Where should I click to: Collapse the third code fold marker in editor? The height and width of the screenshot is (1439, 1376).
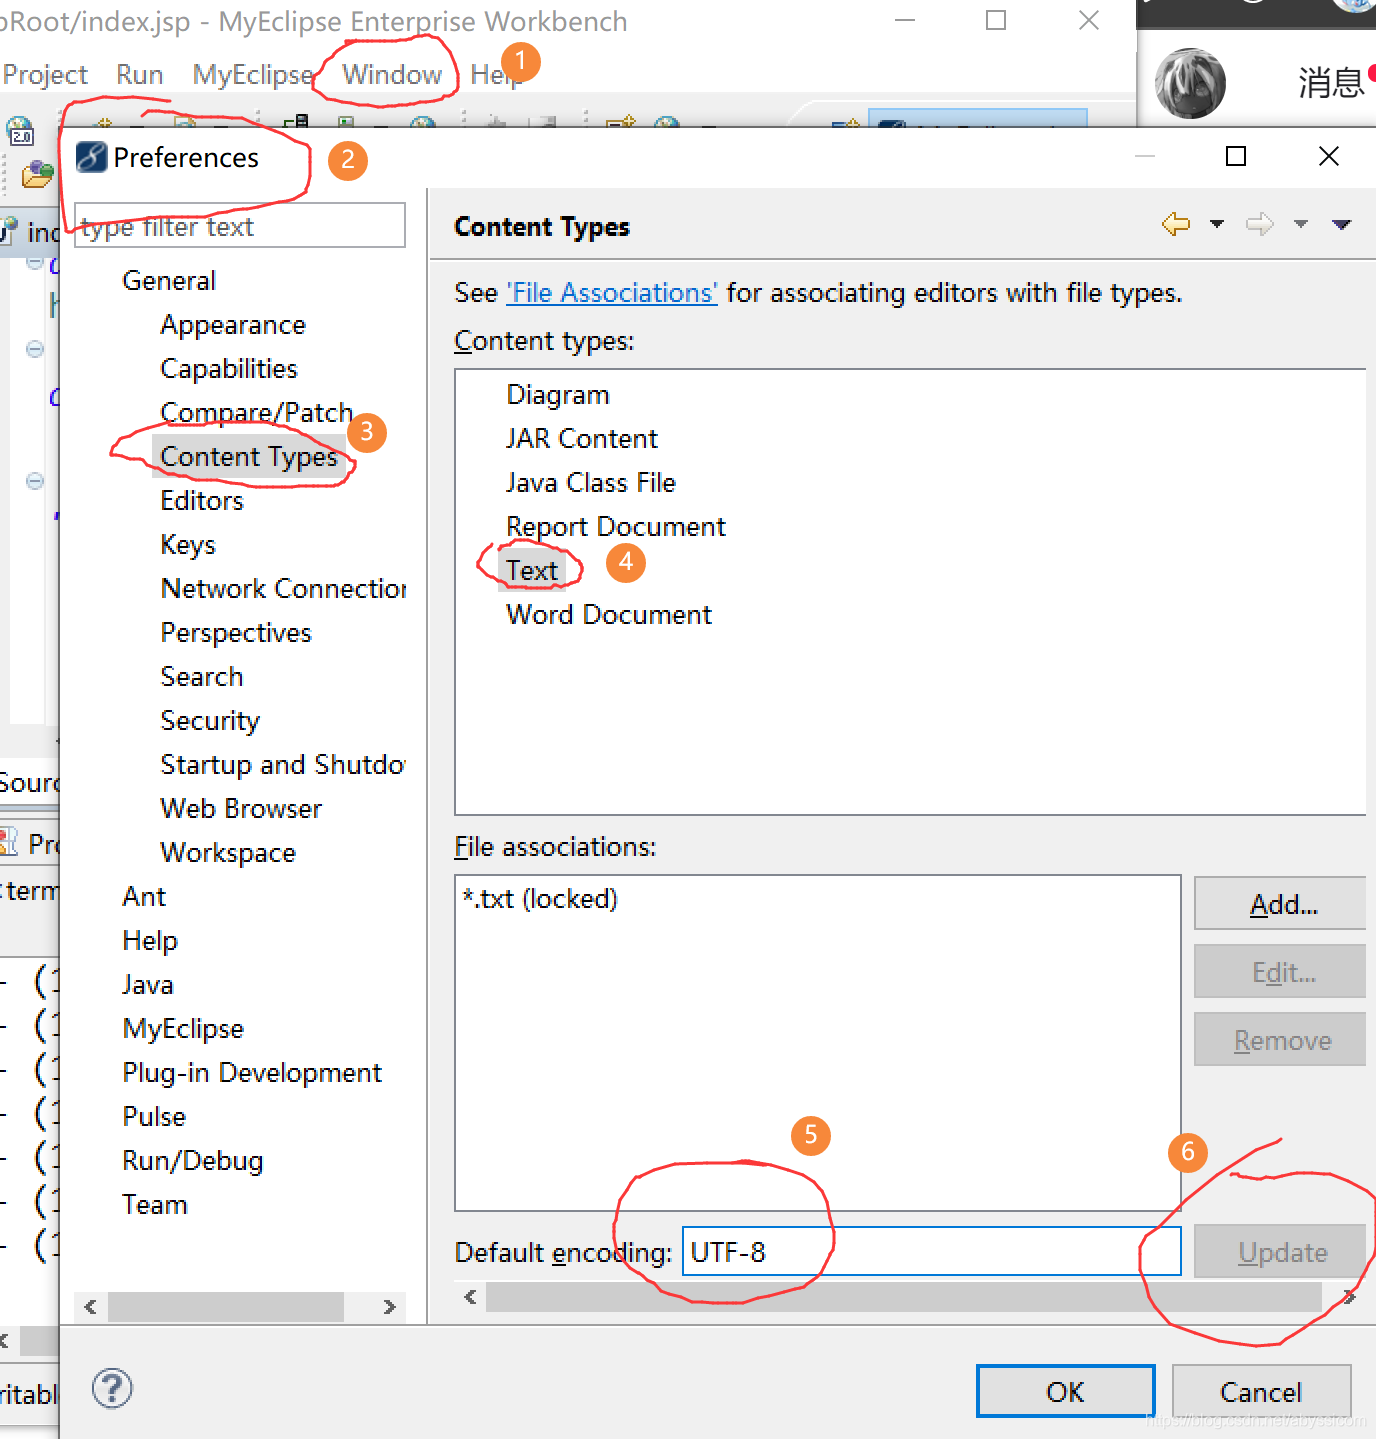35,481
